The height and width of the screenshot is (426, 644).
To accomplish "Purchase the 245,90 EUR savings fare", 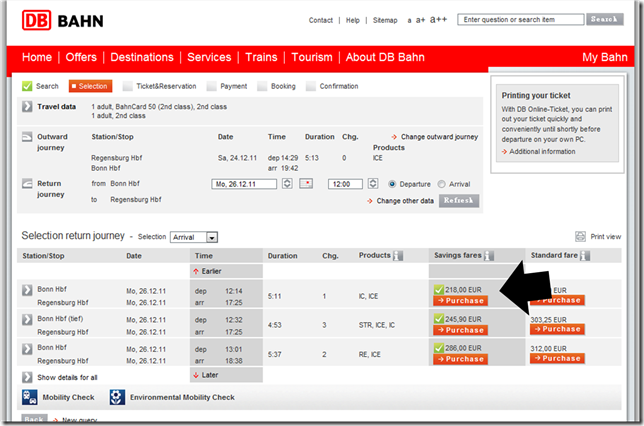I will [x=460, y=330].
